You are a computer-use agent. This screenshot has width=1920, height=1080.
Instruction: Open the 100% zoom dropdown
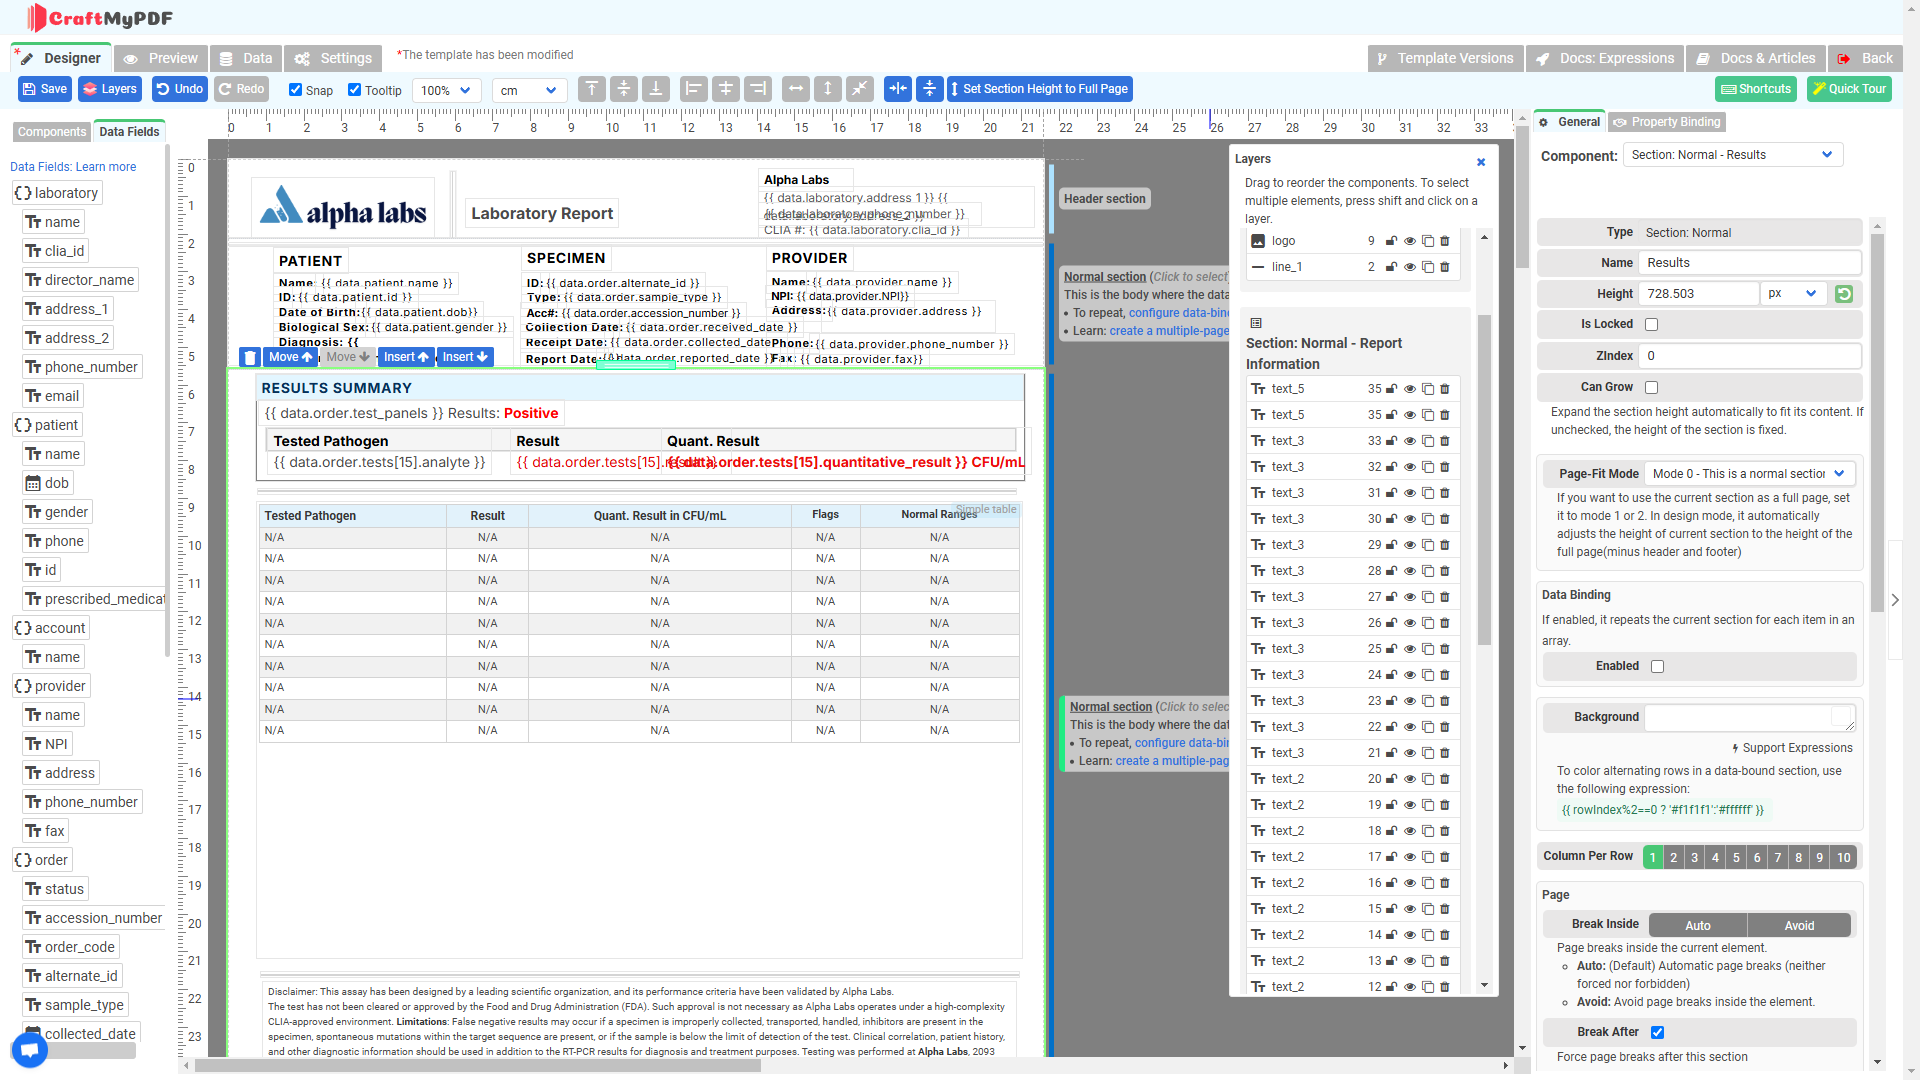[x=446, y=90]
